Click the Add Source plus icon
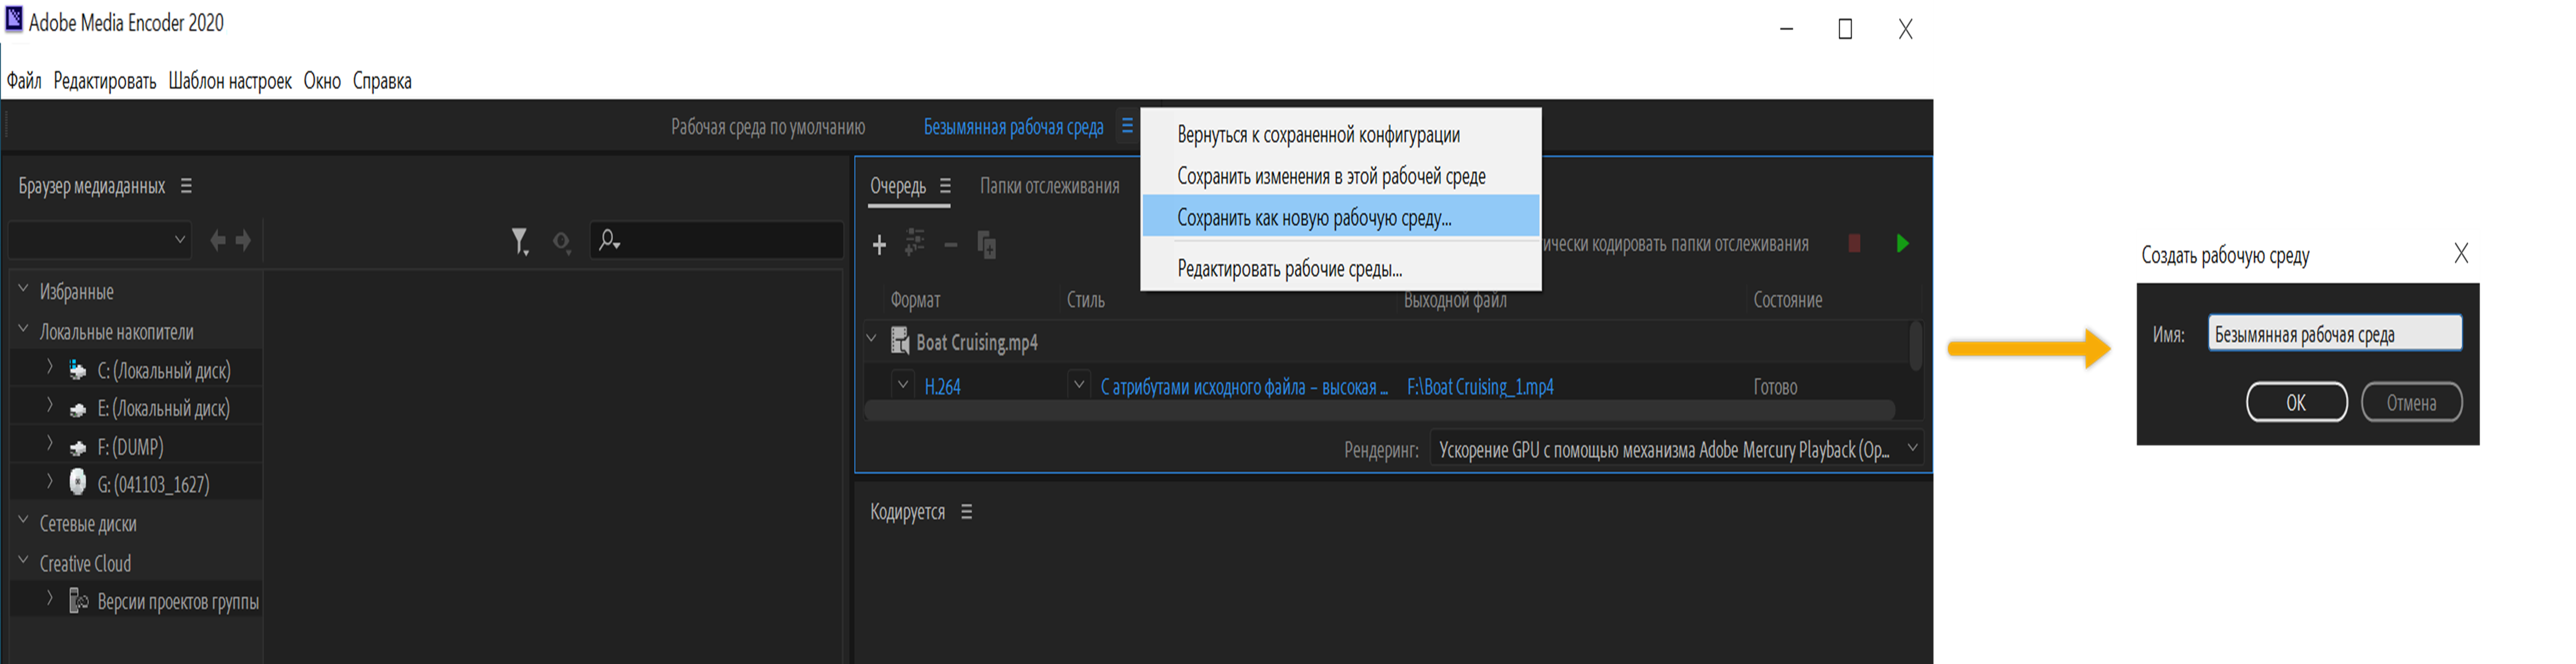Image resolution: width=2576 pixels, height=664 pixels. click(x=879, y=245)
